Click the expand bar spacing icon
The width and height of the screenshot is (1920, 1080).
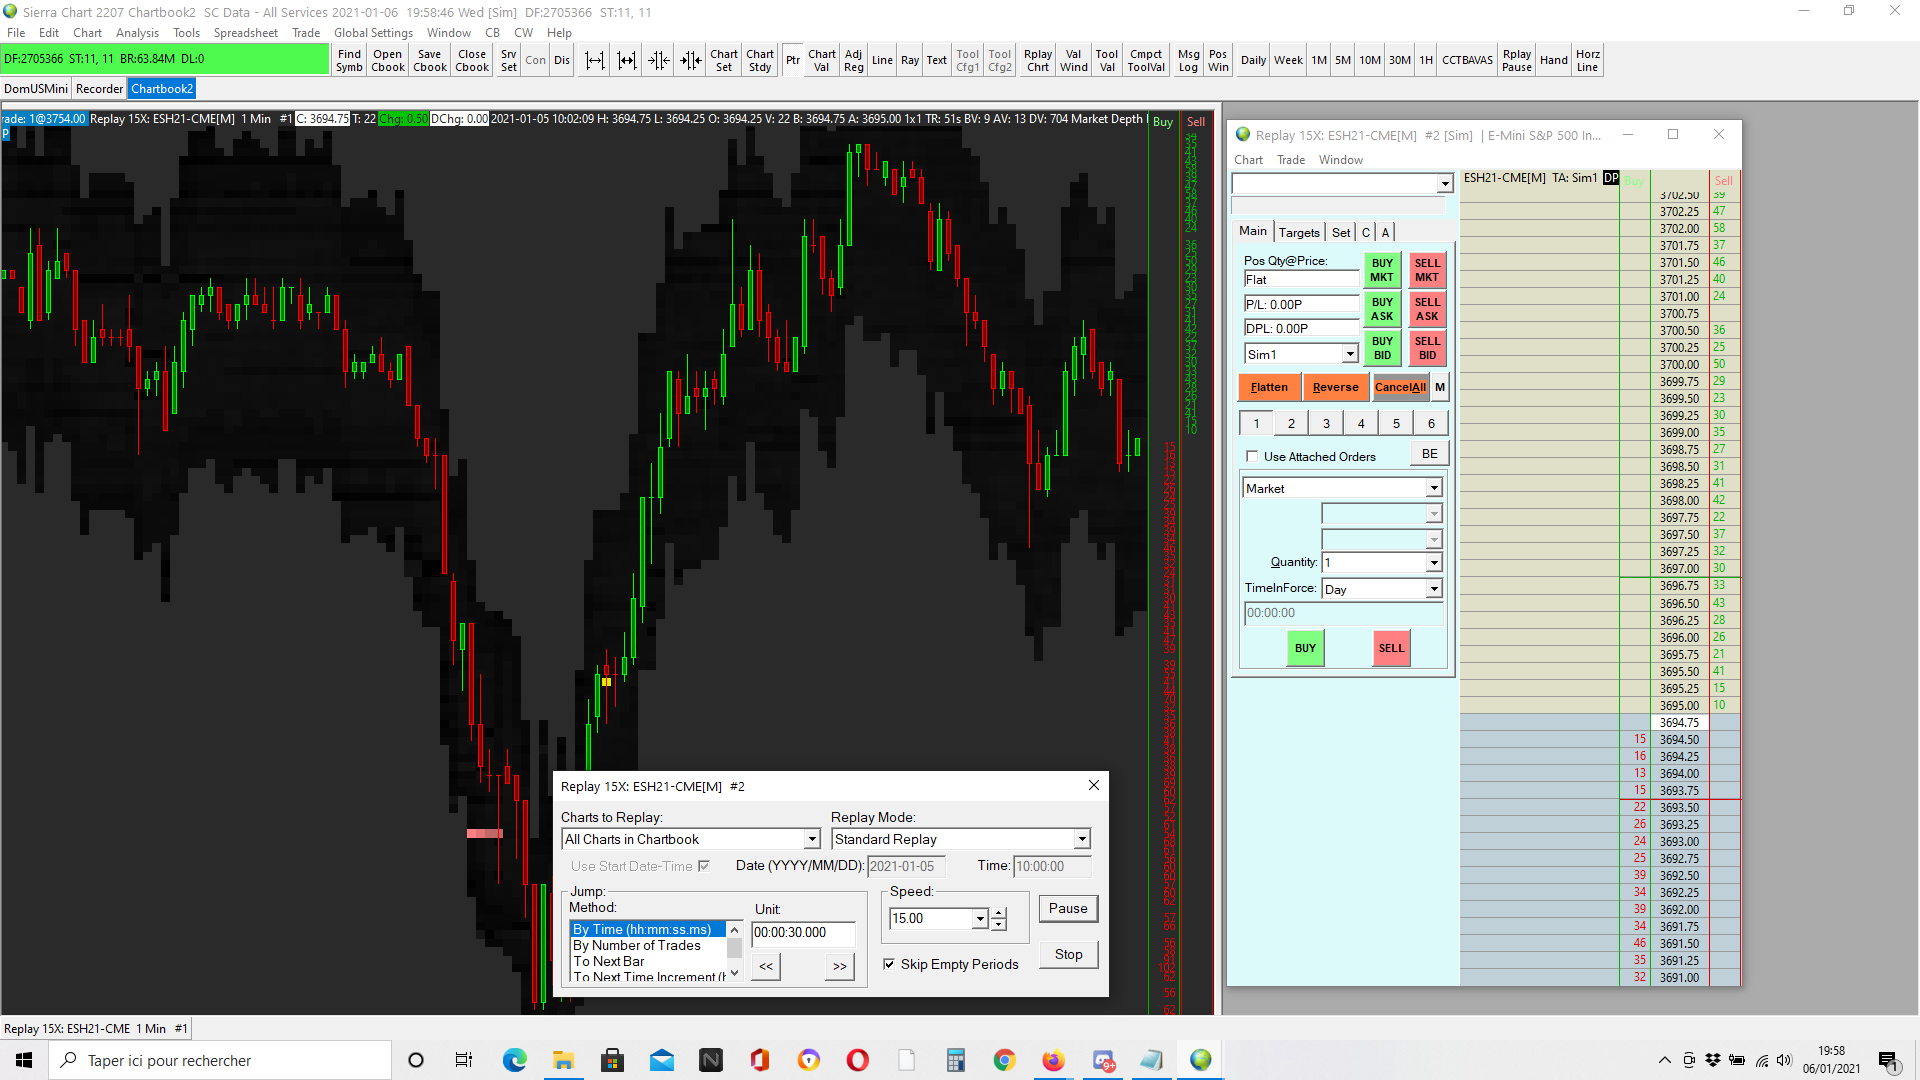coord(595,61)
